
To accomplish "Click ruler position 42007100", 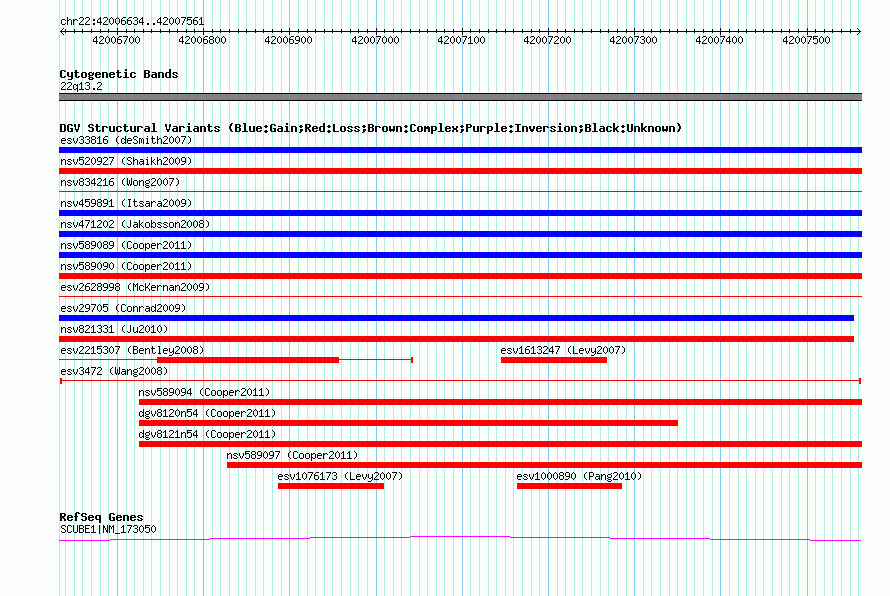I will pos(461,40).
